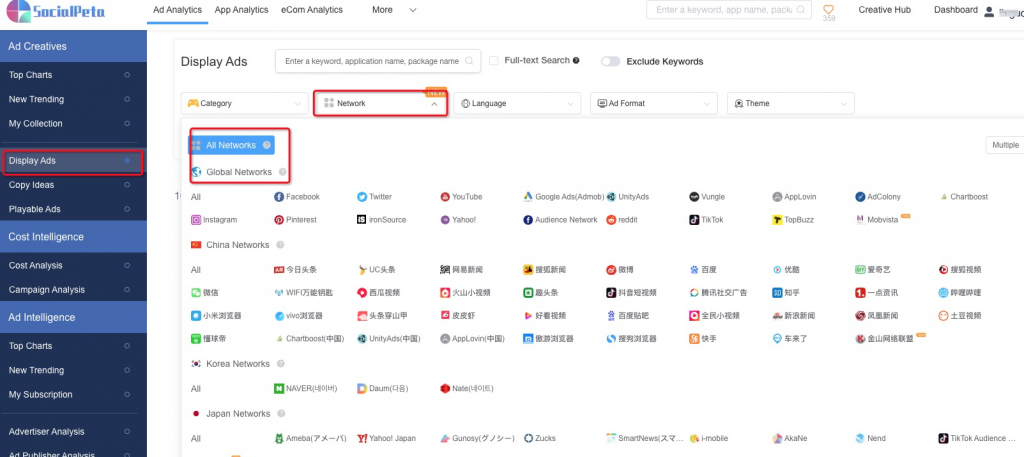Open the Theme dropdown
The width and height of the screenshot is (1024, 457).
pos(790,103)
